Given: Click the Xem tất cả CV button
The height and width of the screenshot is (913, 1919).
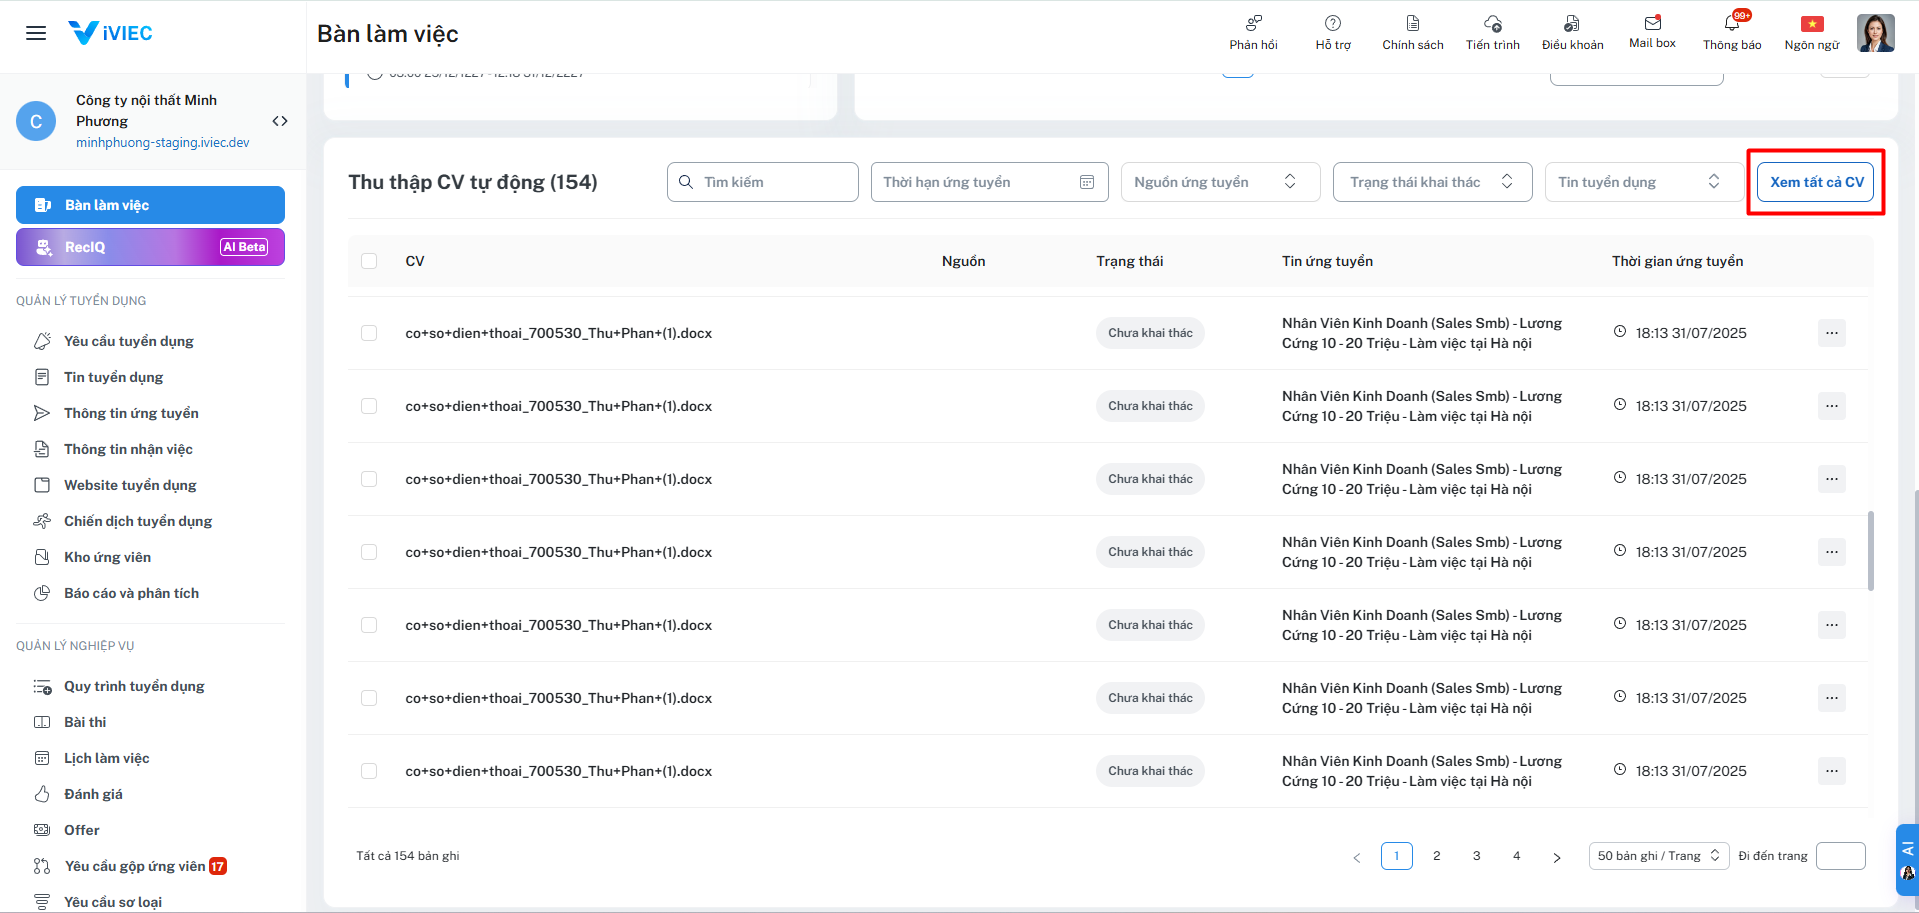Looking at the screenshot, I should pos(1816,182).
